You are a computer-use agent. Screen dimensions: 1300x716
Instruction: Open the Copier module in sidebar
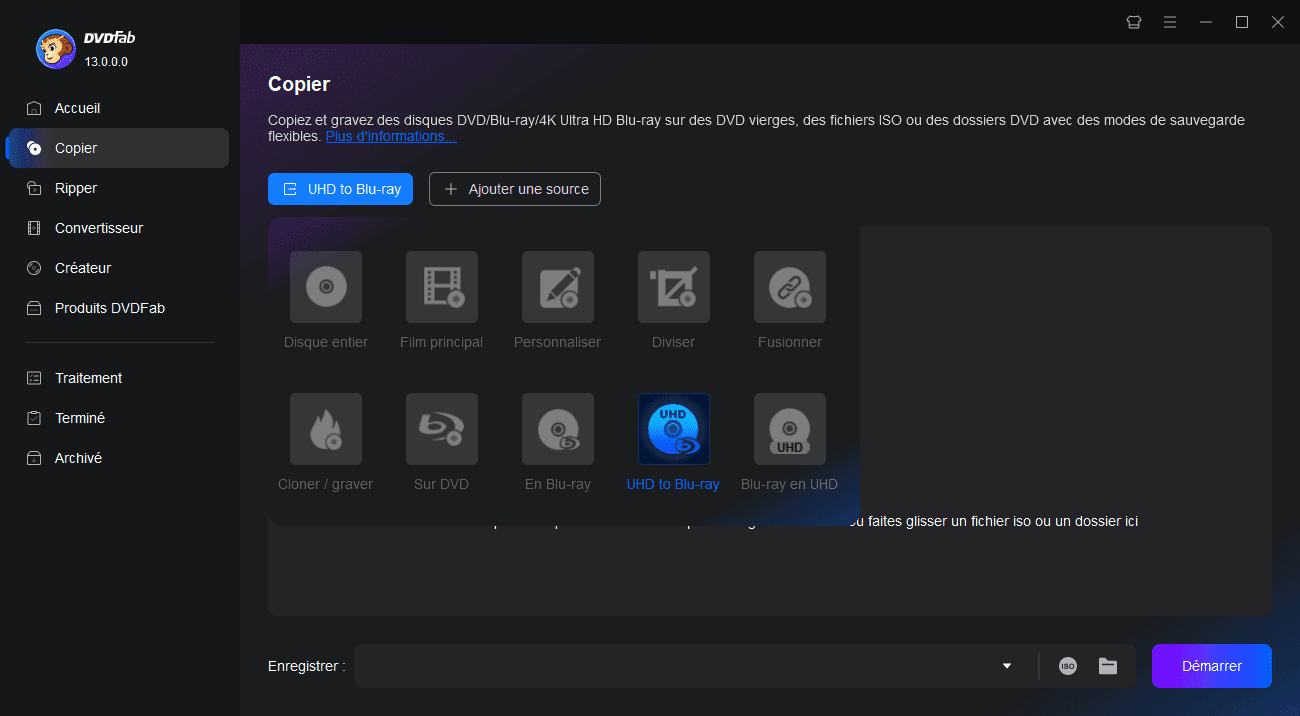(x=118, y=148)
